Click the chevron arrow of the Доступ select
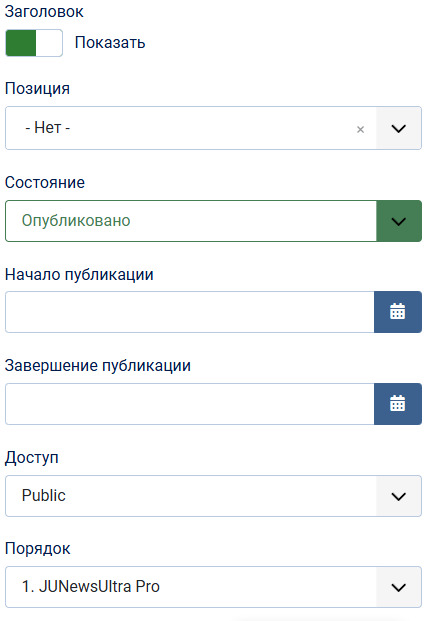Image resolution: width=435 pixels, height=621 pixels. click(x=399, y=496)
